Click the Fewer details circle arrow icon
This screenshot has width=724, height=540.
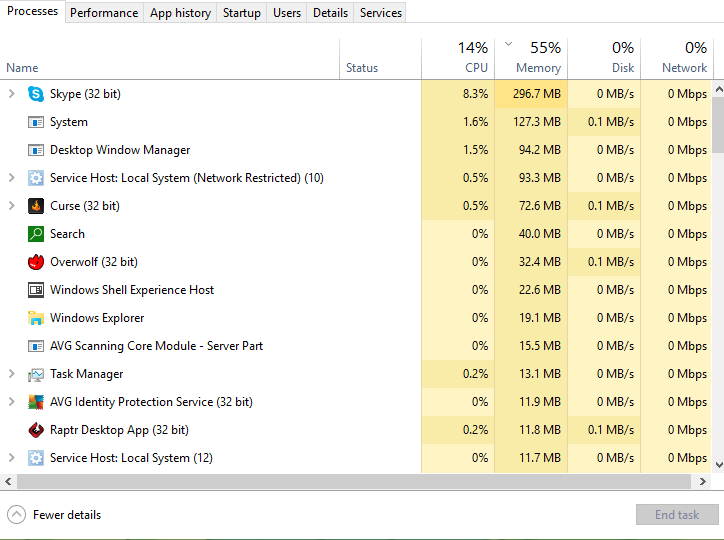pyautogui.click(x=17, y=515)
